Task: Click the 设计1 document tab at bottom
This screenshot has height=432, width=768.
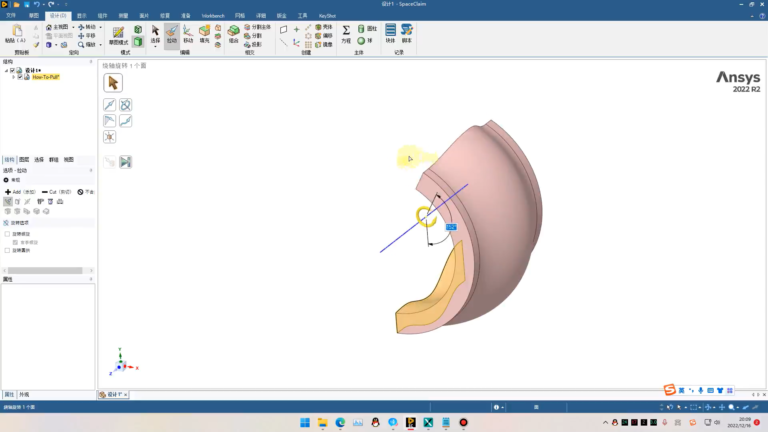Action: 112,394
